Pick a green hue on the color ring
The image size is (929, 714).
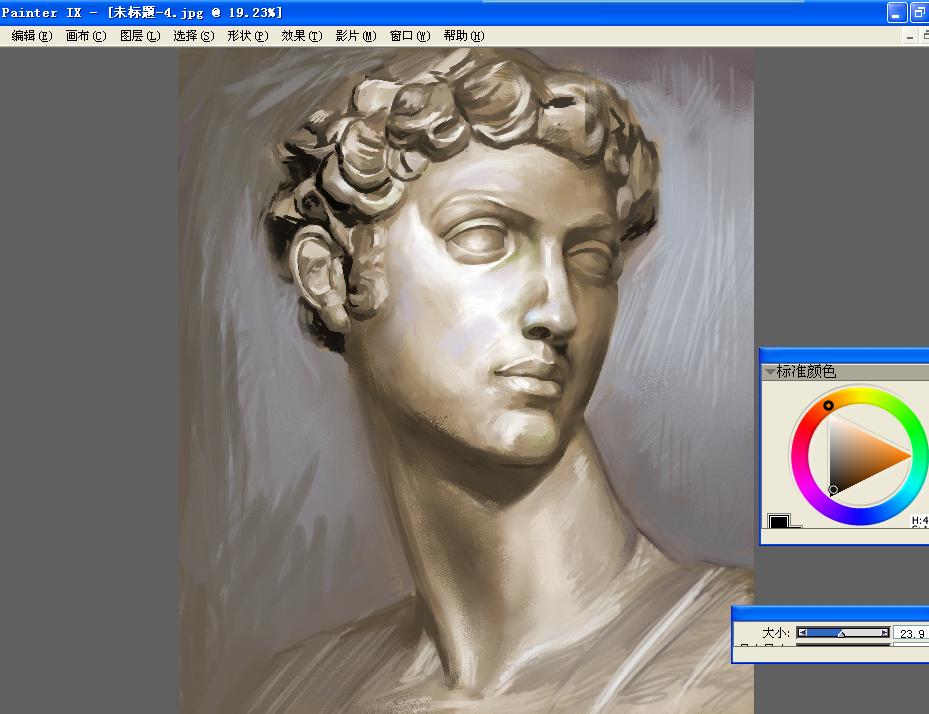point(912,424)
